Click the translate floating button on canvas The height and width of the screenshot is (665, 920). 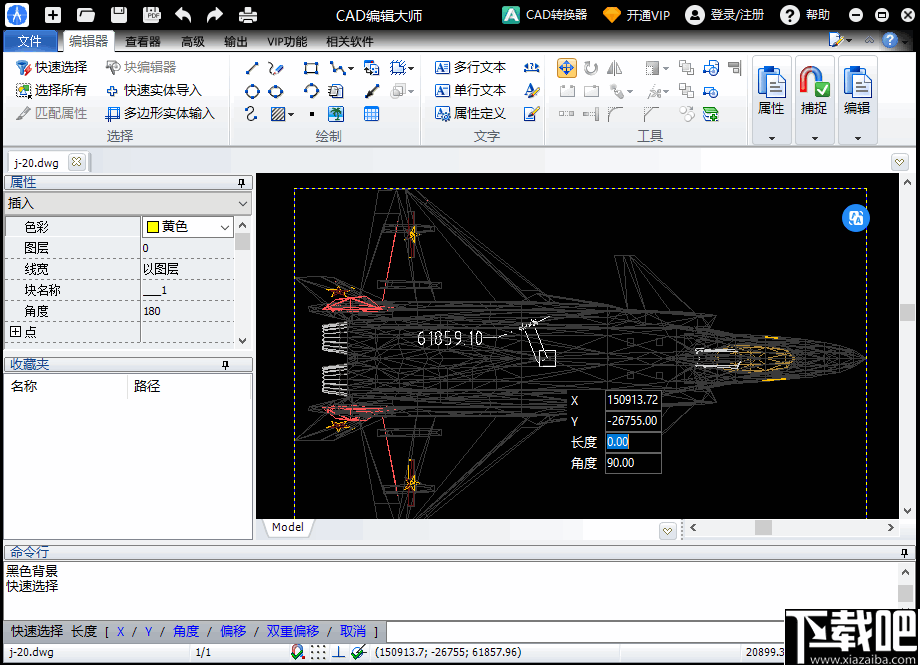[x=855, y=219]
